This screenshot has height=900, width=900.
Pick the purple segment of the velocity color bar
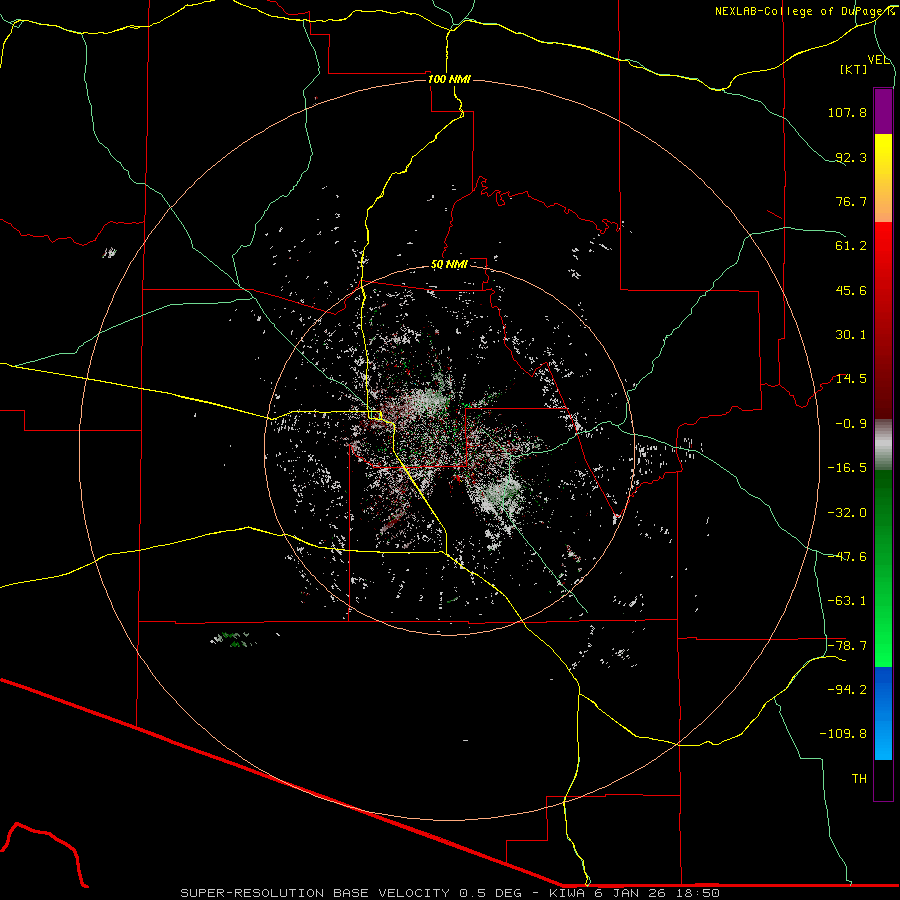tap(883, 111)
